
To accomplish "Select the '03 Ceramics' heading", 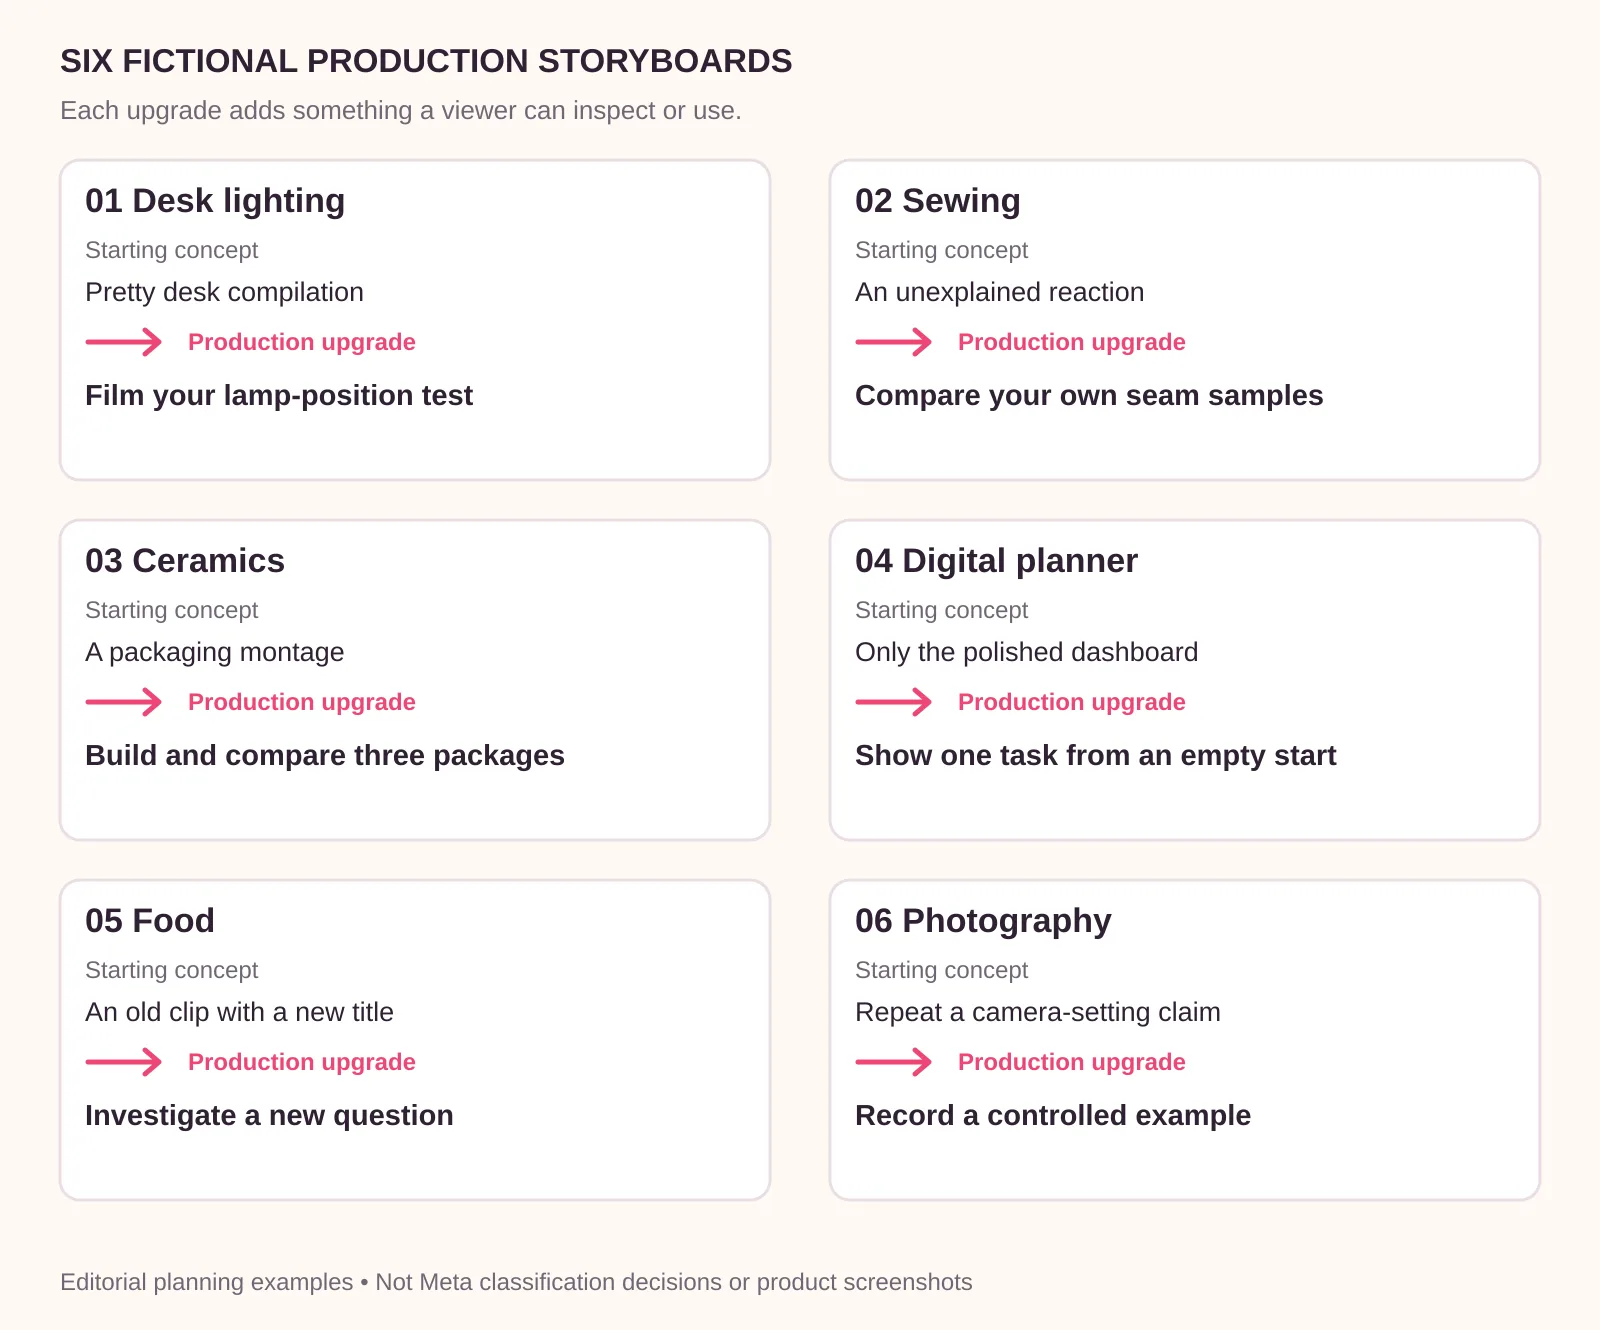I will click(185, 561).
